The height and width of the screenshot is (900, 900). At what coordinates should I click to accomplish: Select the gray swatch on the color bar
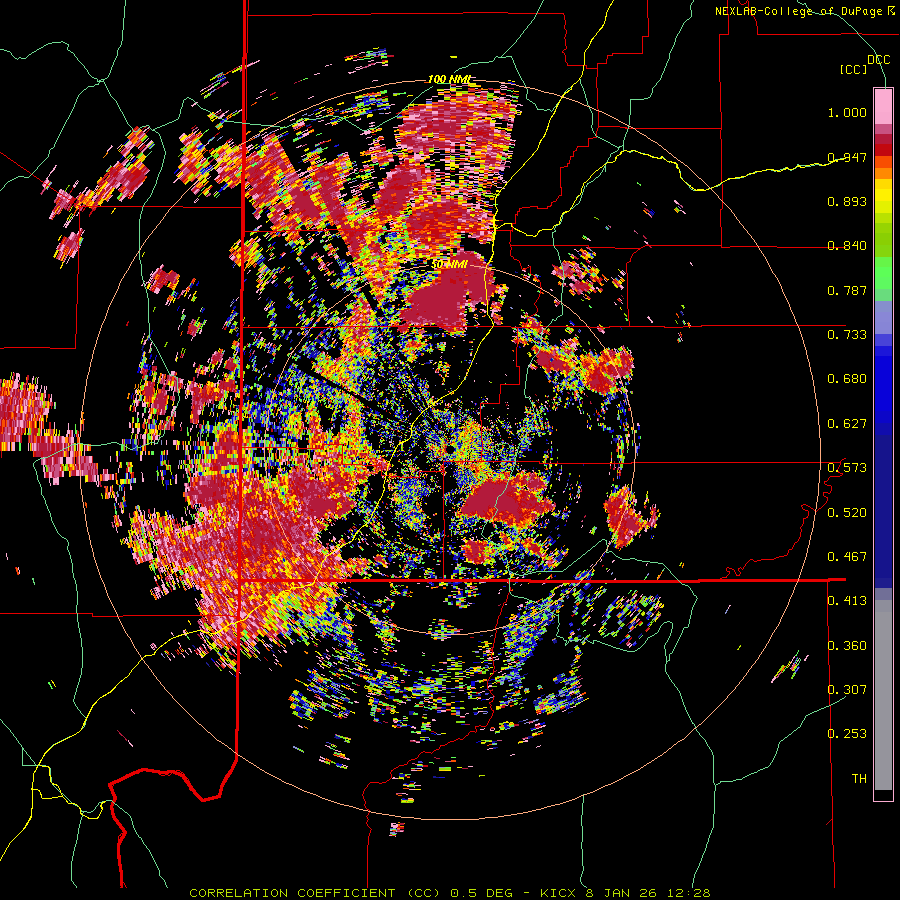(883, 695)
